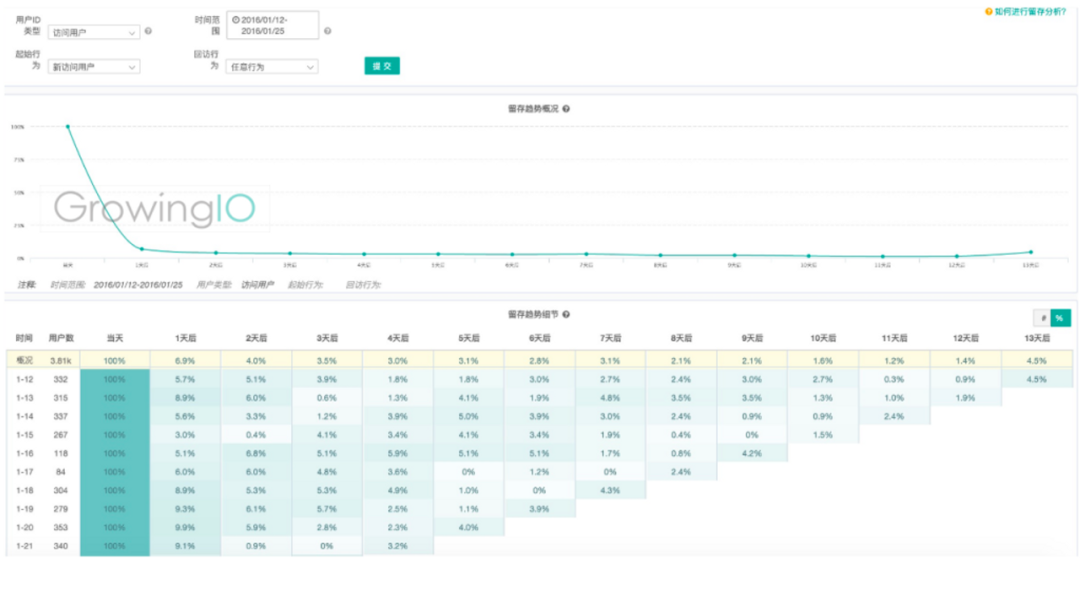Viewport: 1080px width, 597px height.
Task: Select the 1-15 row date label
Action: tap(24, 435)
